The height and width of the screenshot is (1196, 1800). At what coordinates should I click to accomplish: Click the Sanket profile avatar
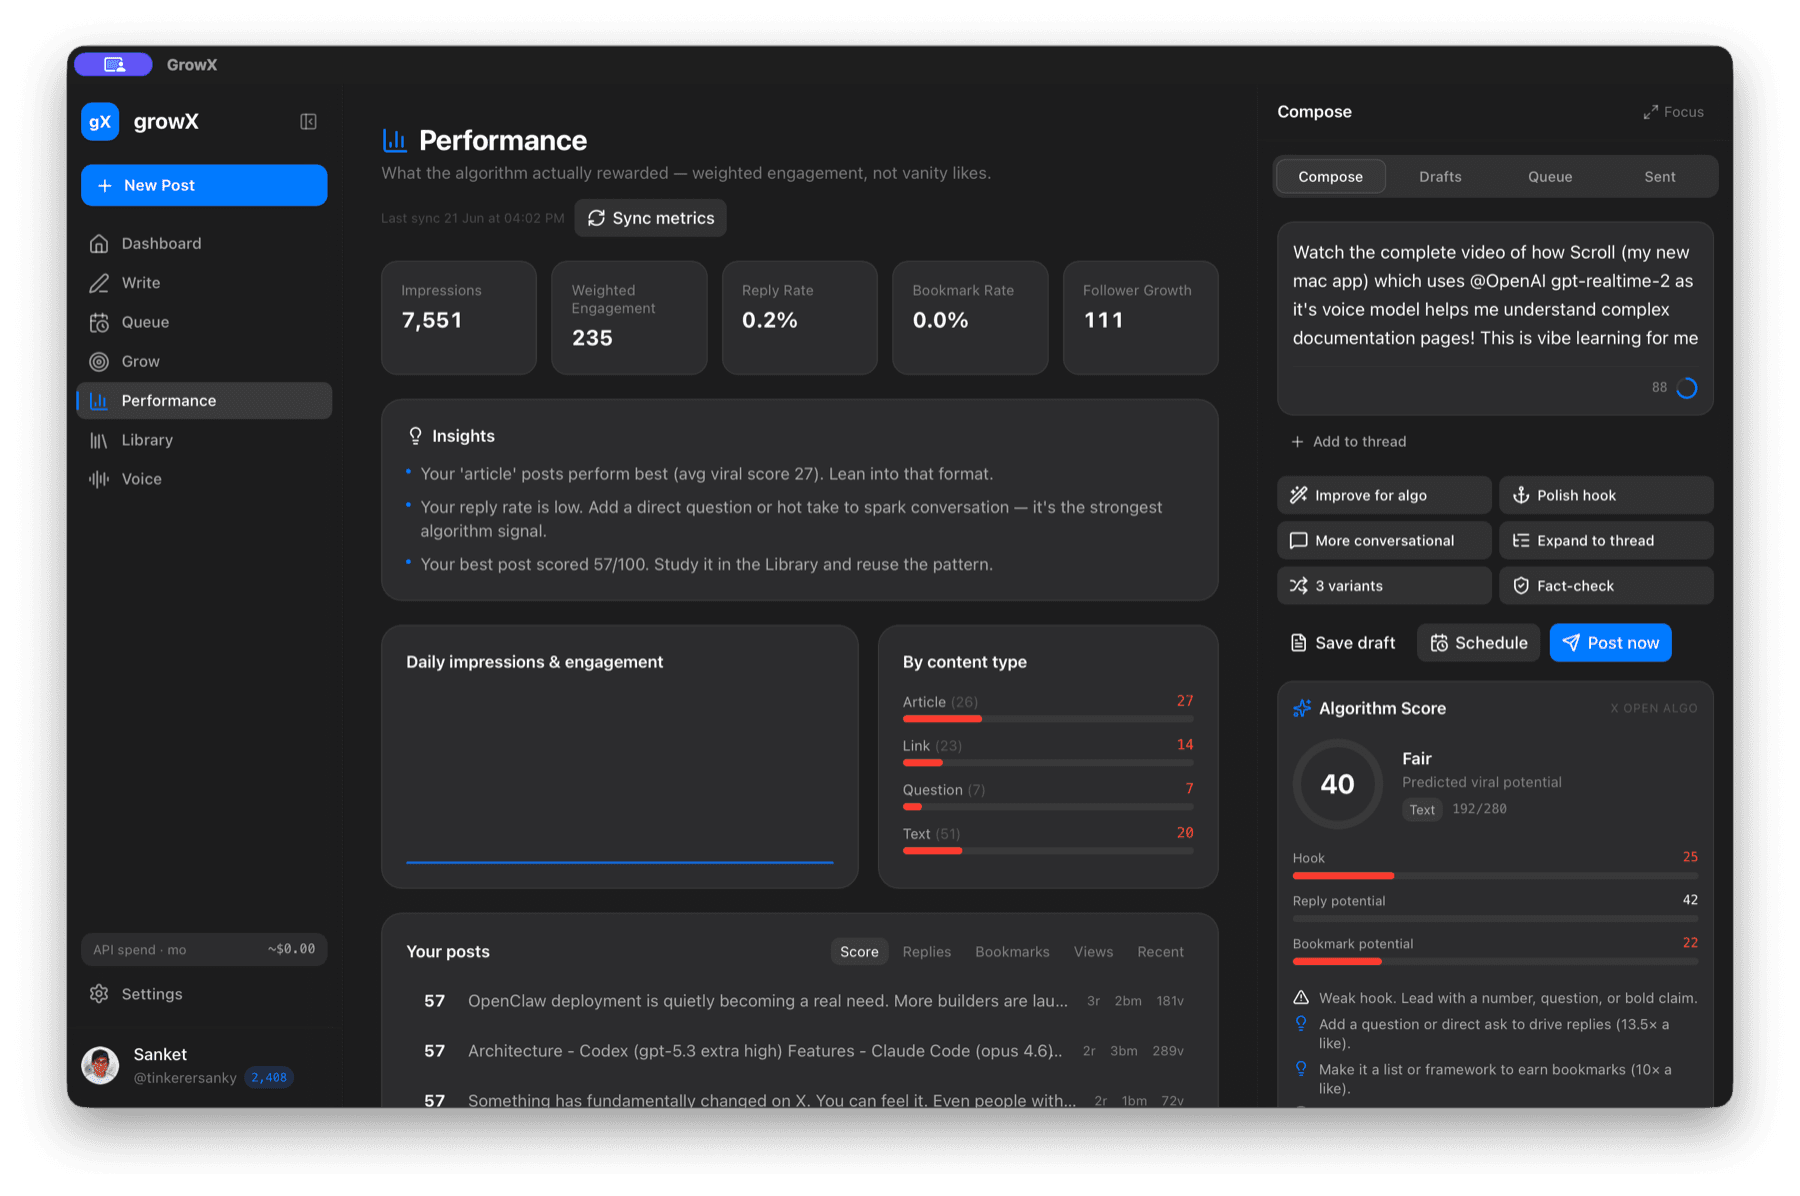click(x=100, y=1065)
